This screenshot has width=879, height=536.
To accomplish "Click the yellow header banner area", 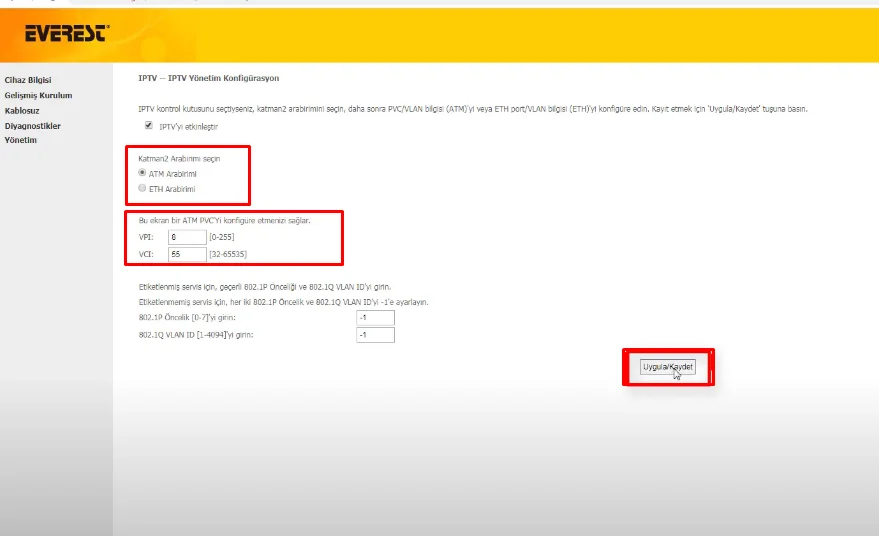I will pos(500,35).
